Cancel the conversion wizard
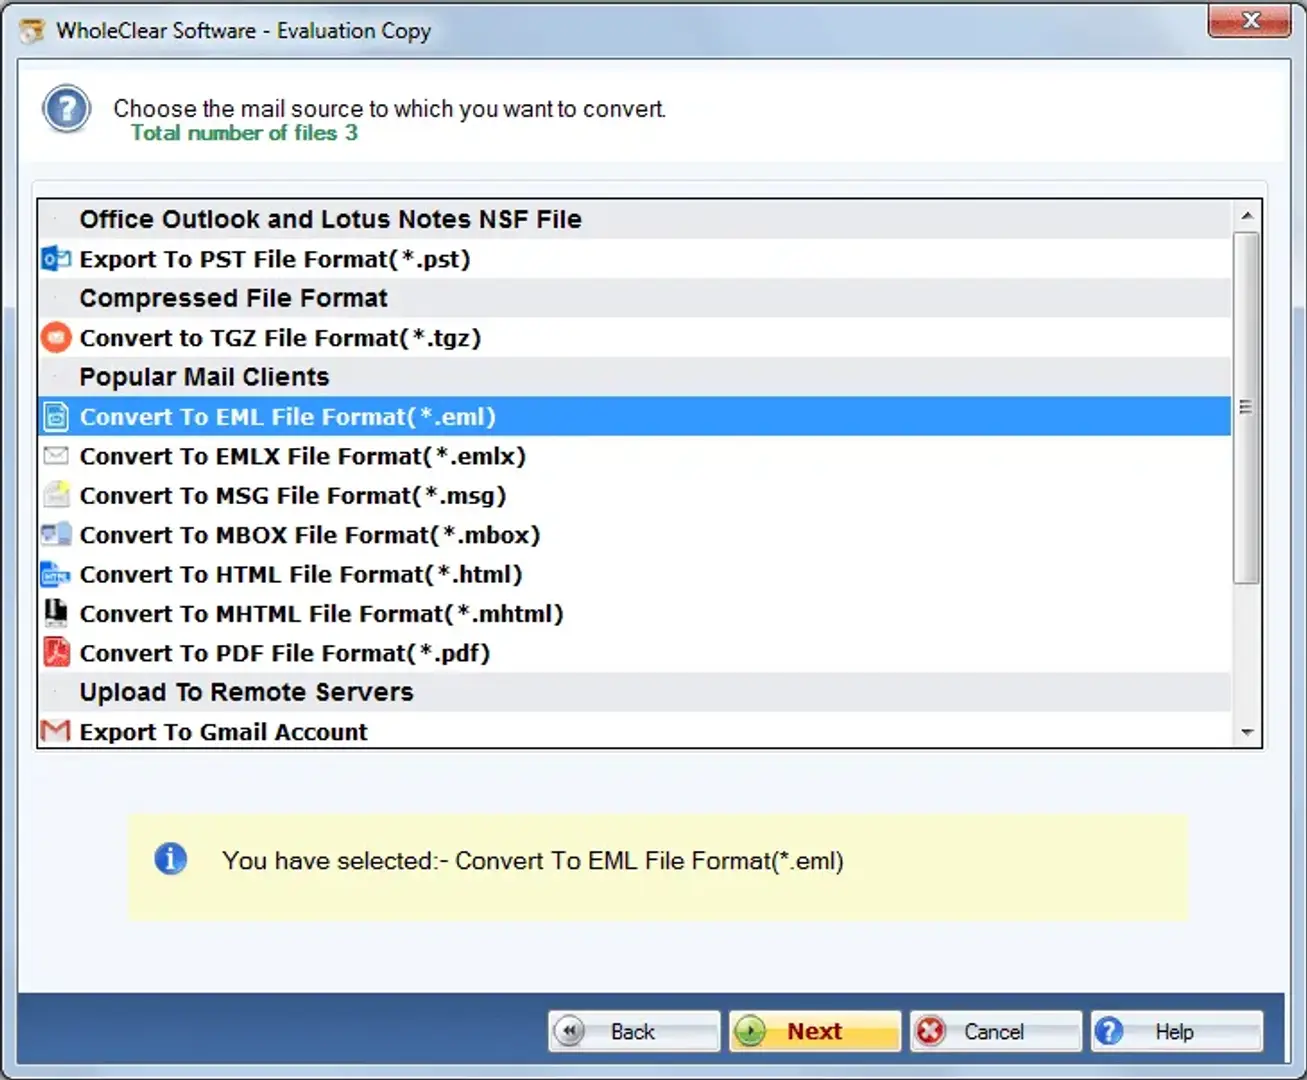 click(x=994, y=1031)
